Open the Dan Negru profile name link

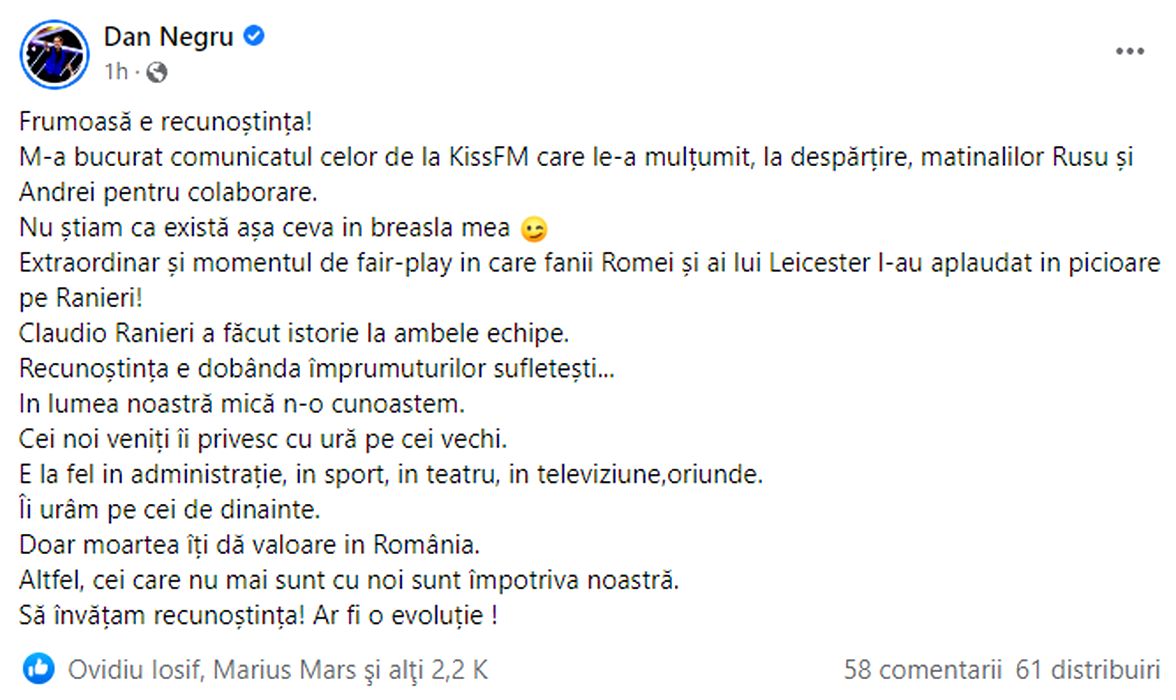(169, 37)
